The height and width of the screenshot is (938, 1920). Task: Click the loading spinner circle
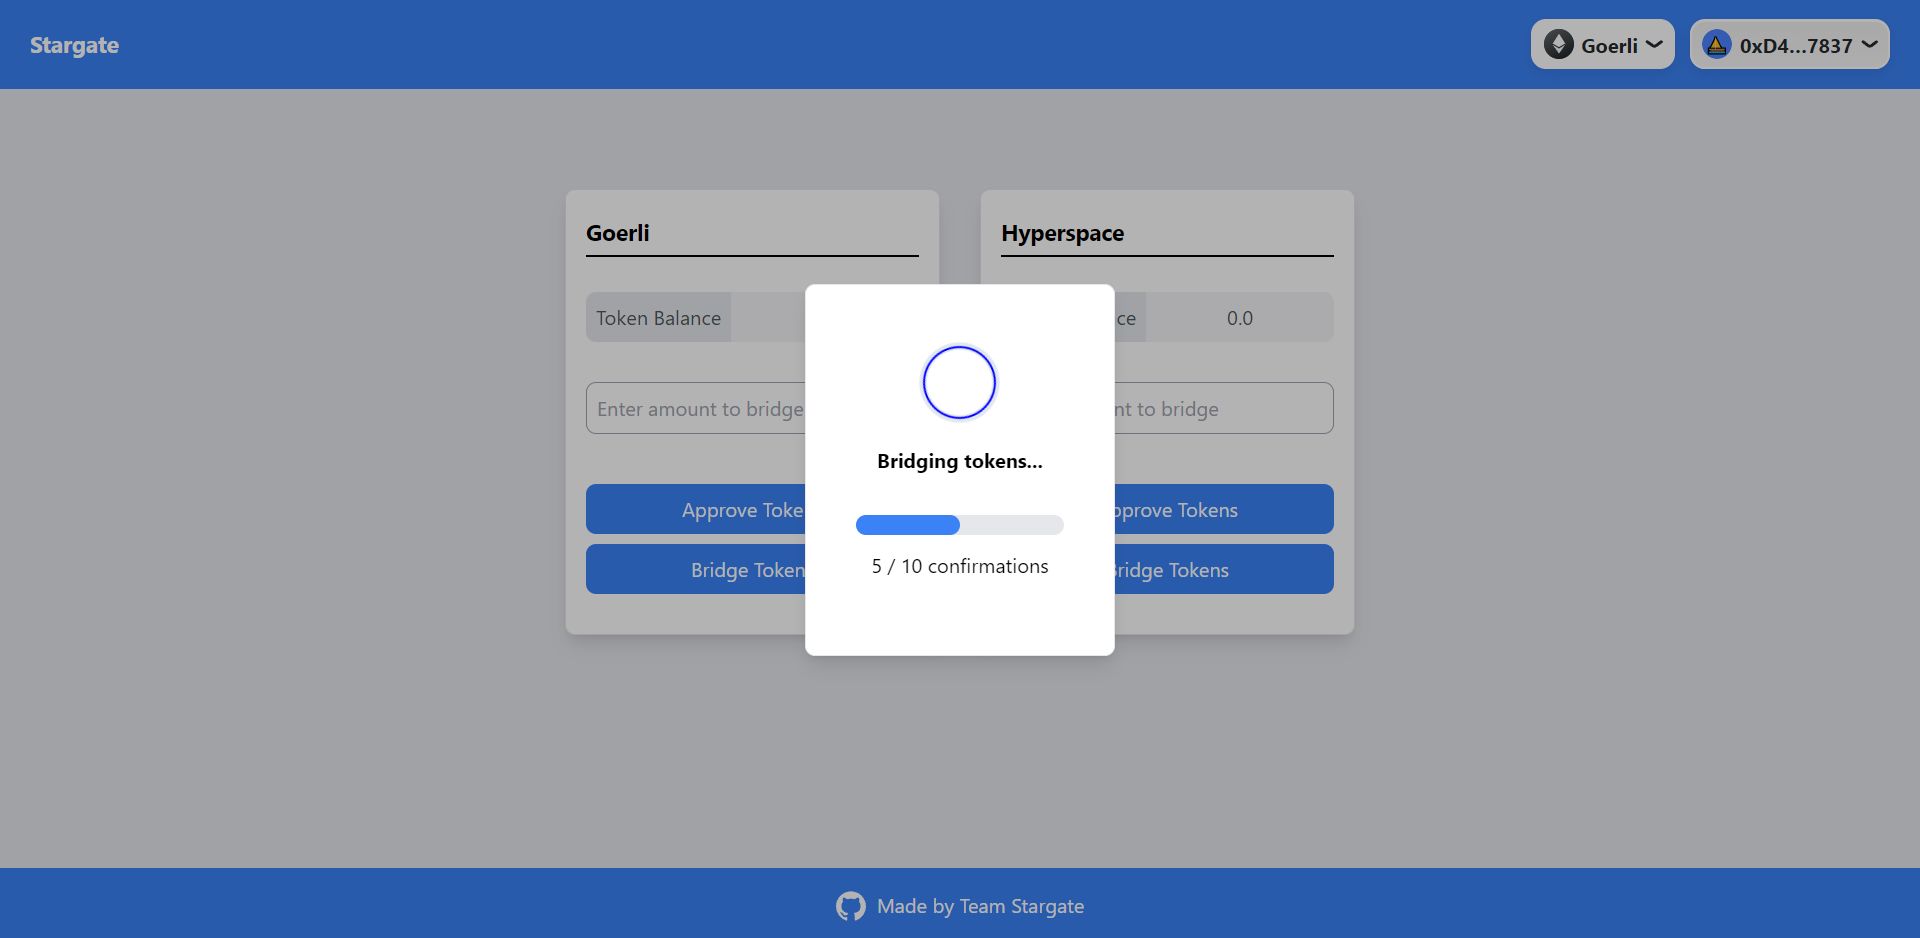(x=959, y=382)
